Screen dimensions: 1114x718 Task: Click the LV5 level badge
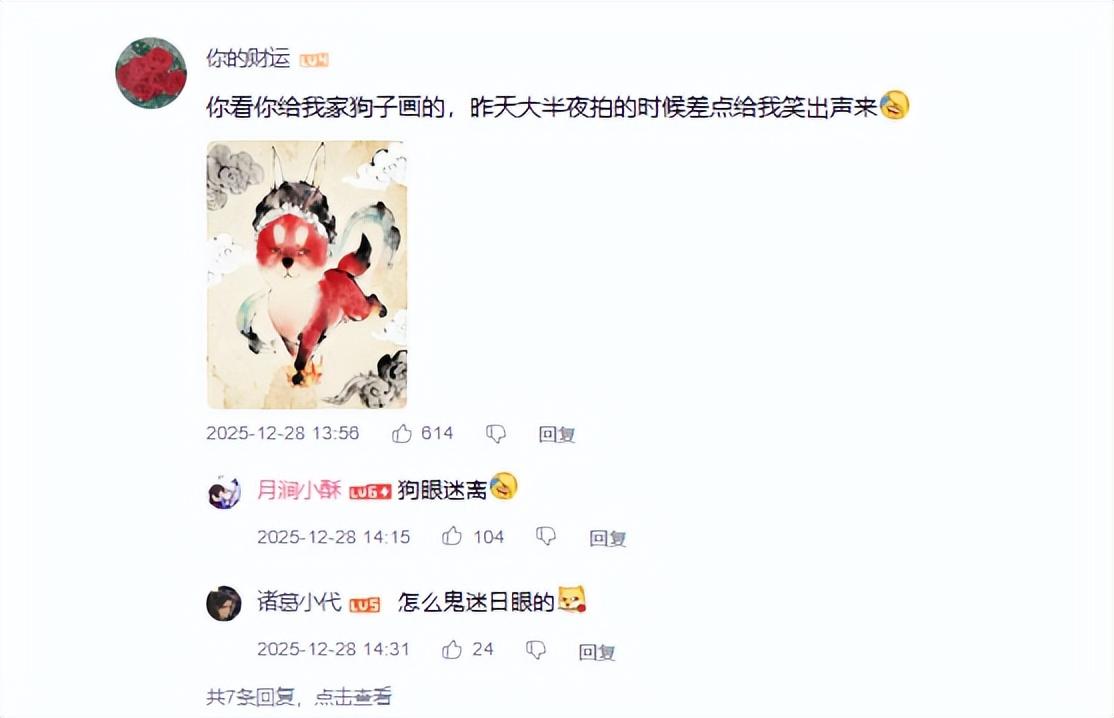364,604
